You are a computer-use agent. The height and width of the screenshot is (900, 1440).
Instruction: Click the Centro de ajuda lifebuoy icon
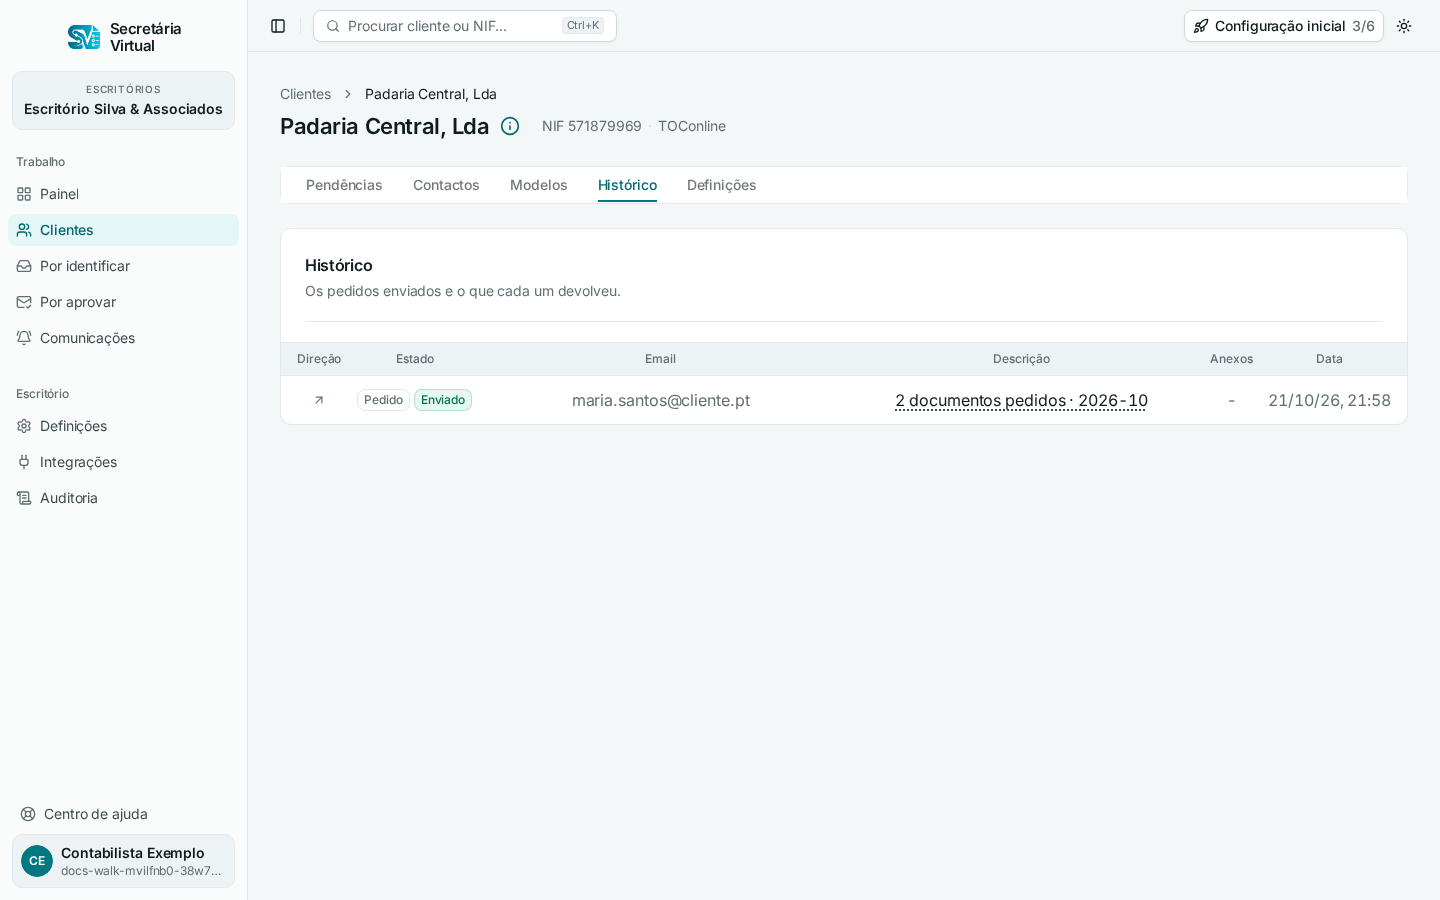click(28, 814)
